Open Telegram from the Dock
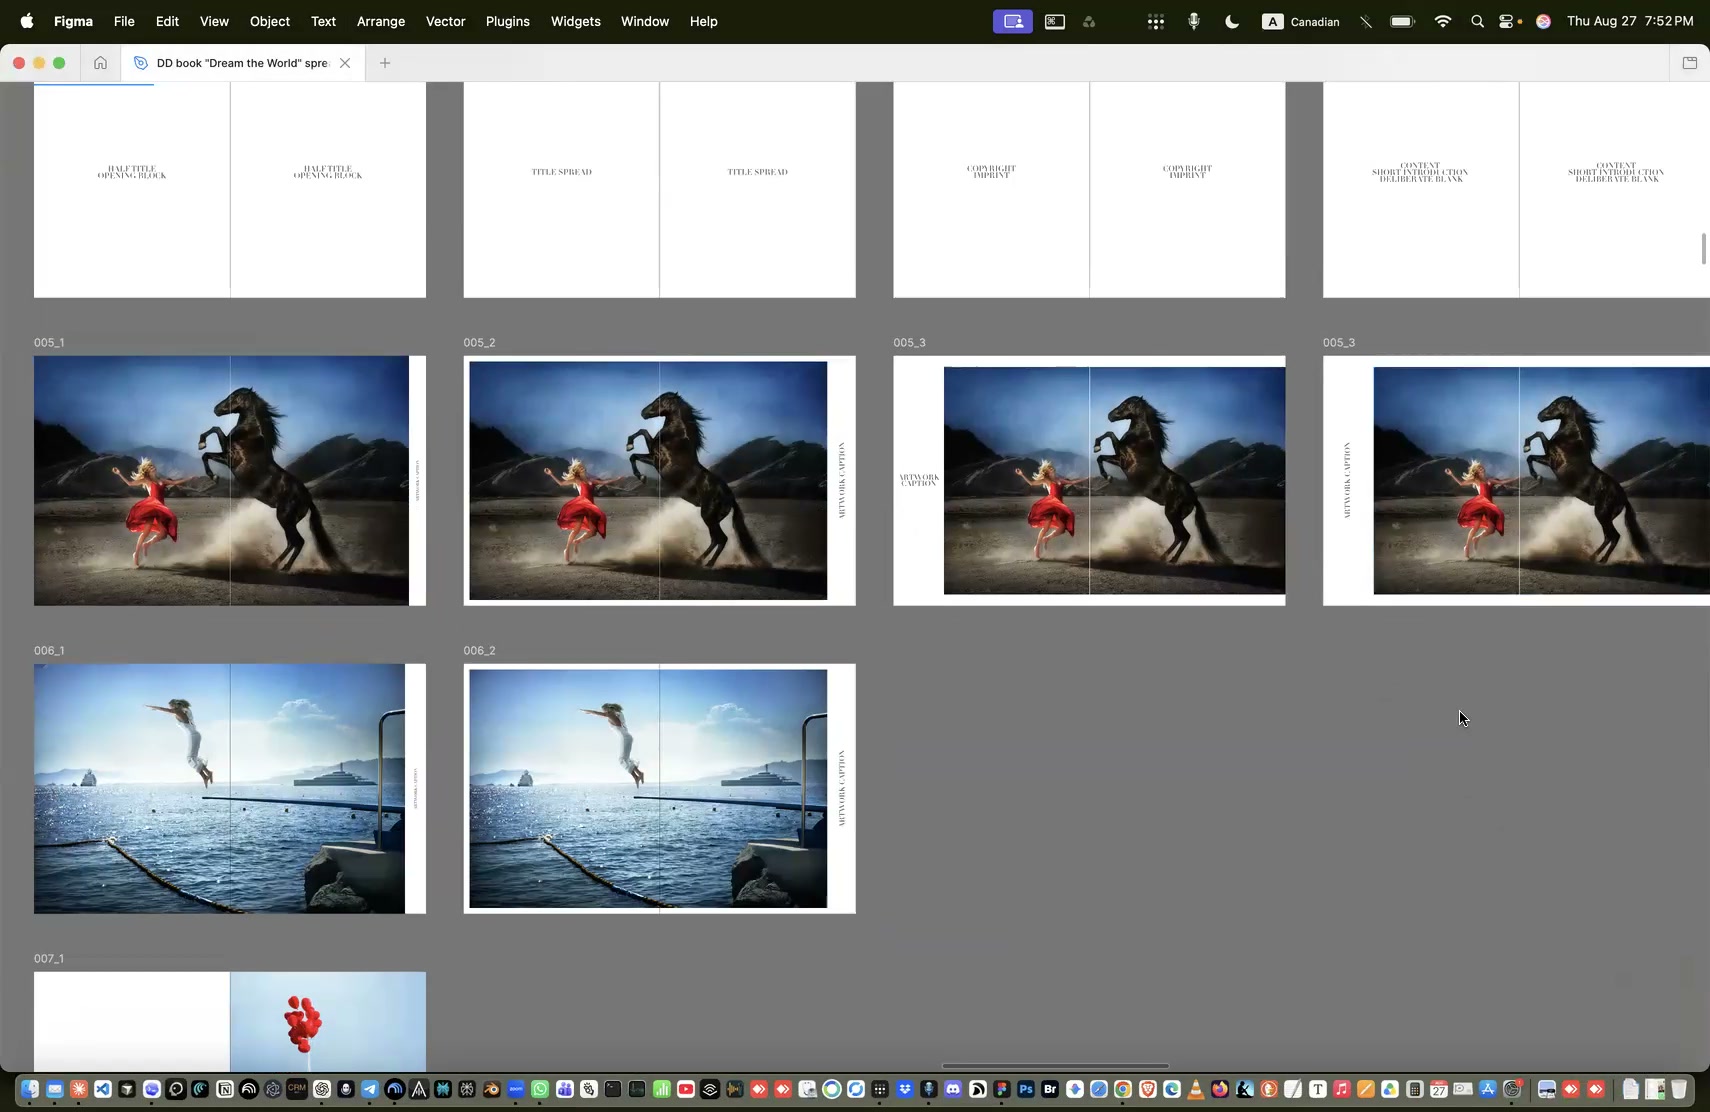The image size is (1710, 1112). point(370,1090)
